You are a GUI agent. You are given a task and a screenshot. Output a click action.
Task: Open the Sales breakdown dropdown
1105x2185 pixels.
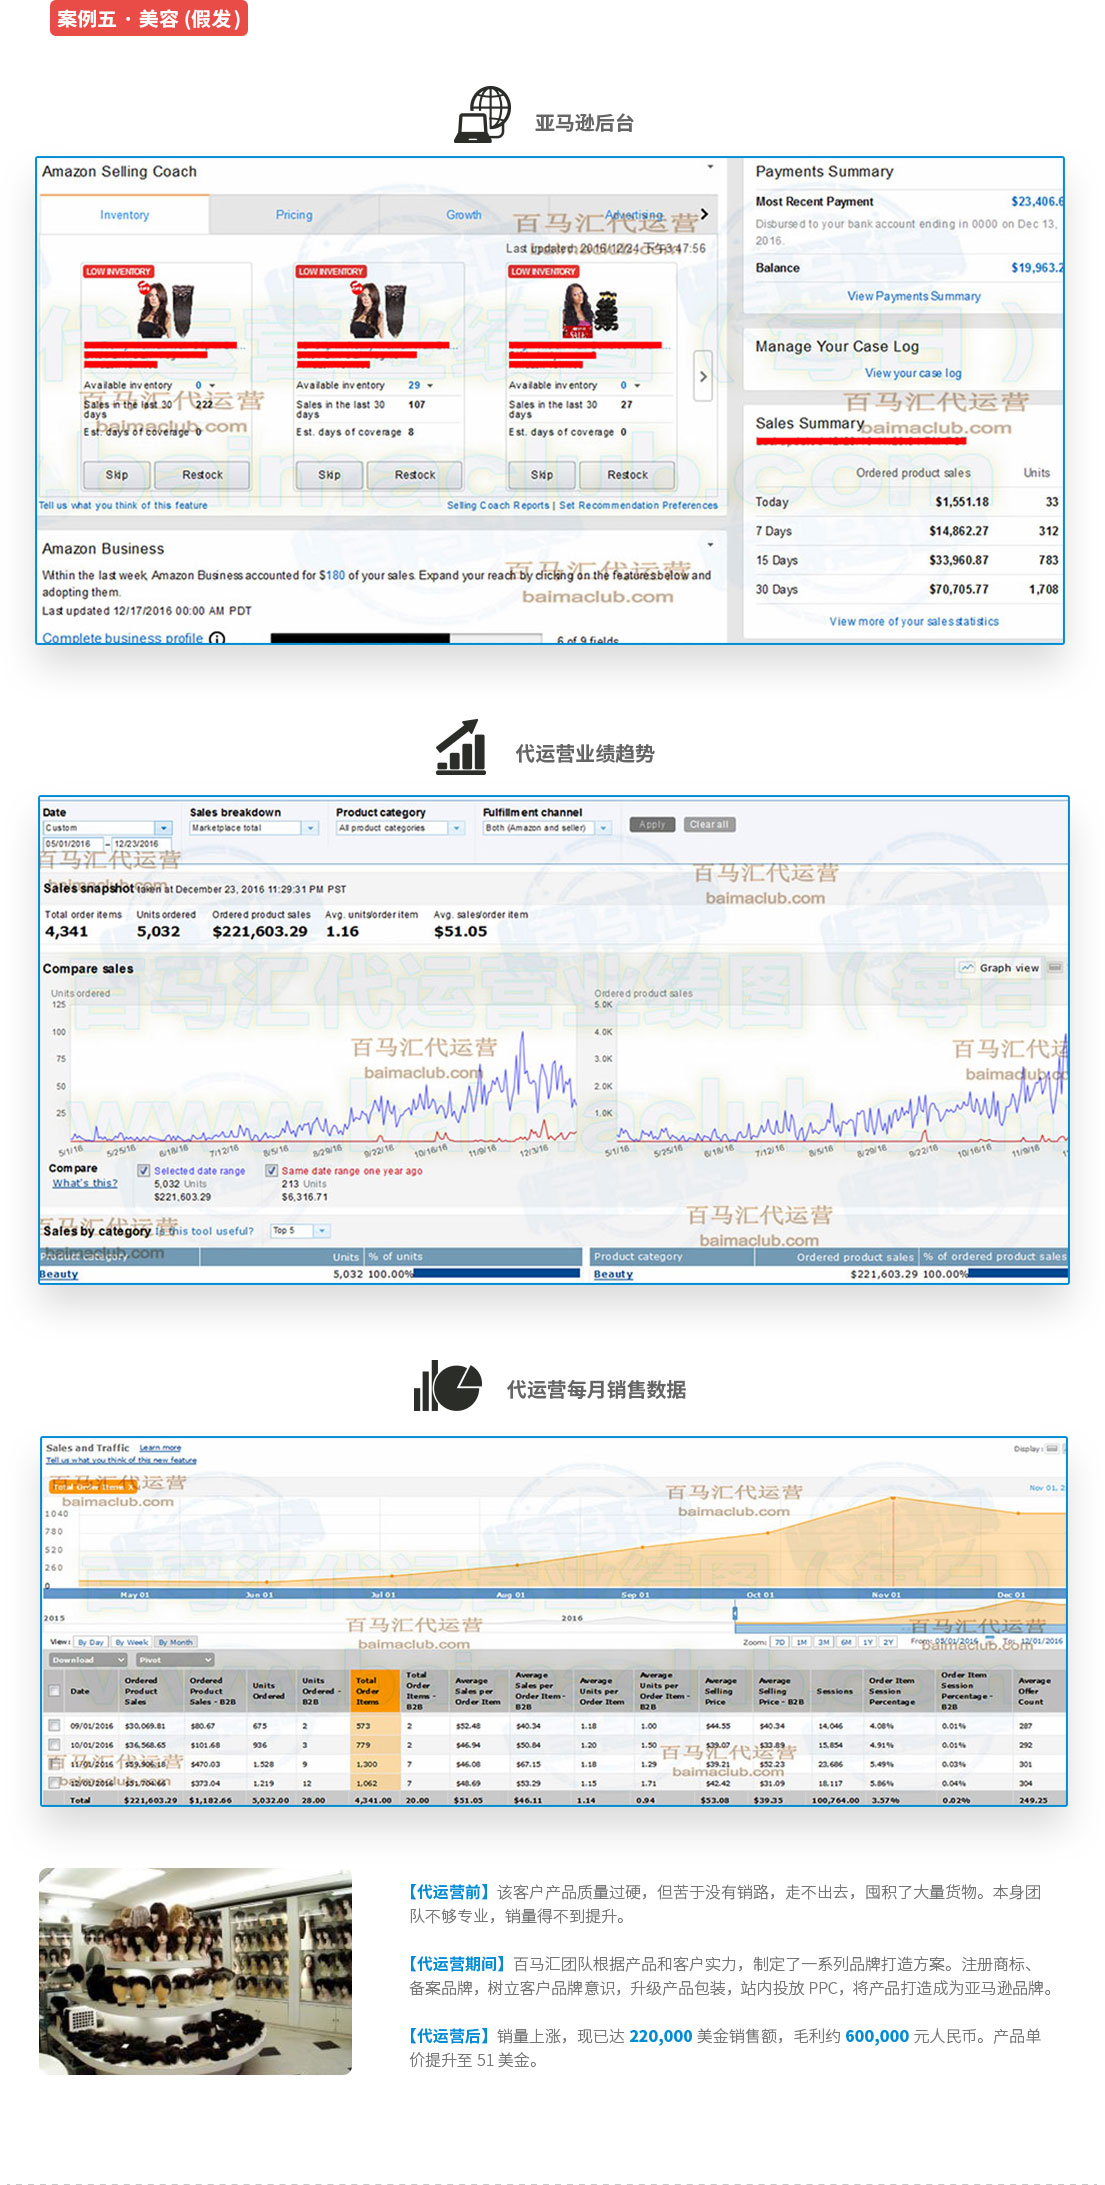point(311,828)
